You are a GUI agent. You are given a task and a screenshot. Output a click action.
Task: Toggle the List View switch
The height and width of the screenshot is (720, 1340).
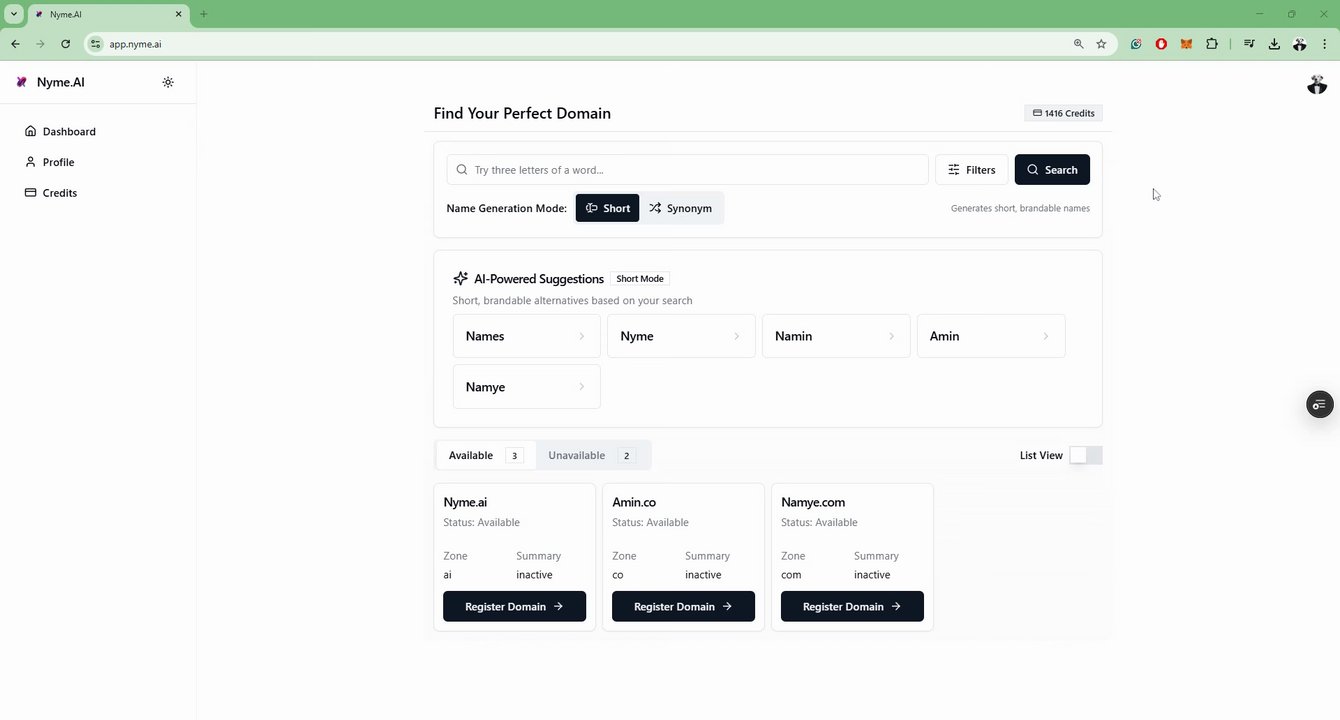tap(1086, 455)
